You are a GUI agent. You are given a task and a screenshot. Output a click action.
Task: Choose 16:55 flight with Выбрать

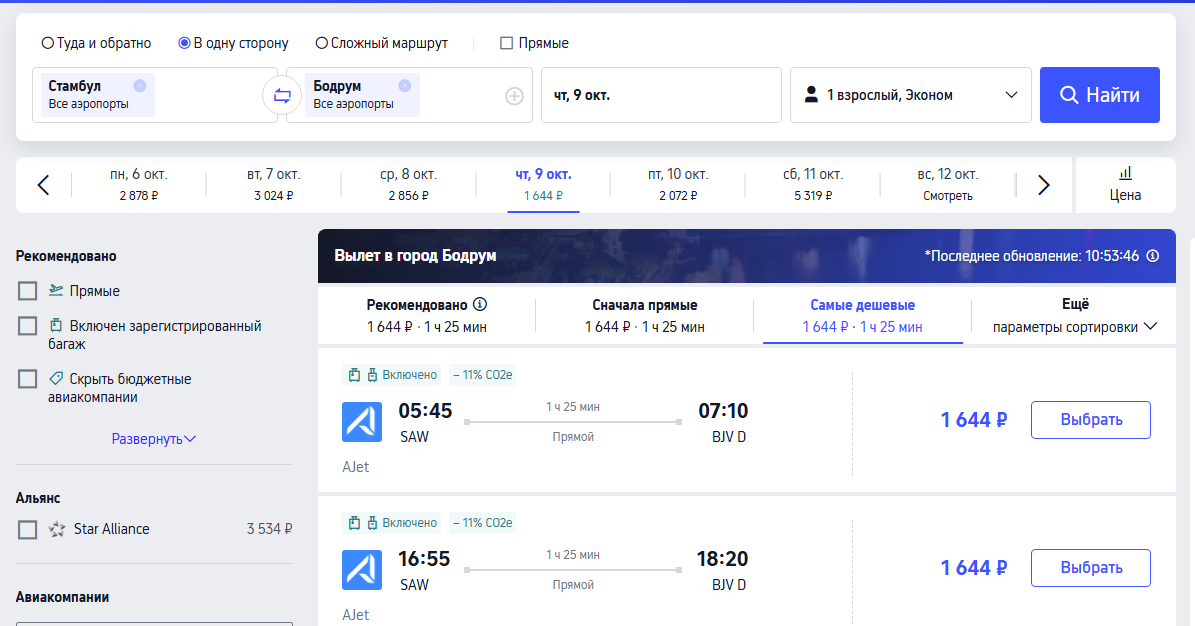[1091, 568]
